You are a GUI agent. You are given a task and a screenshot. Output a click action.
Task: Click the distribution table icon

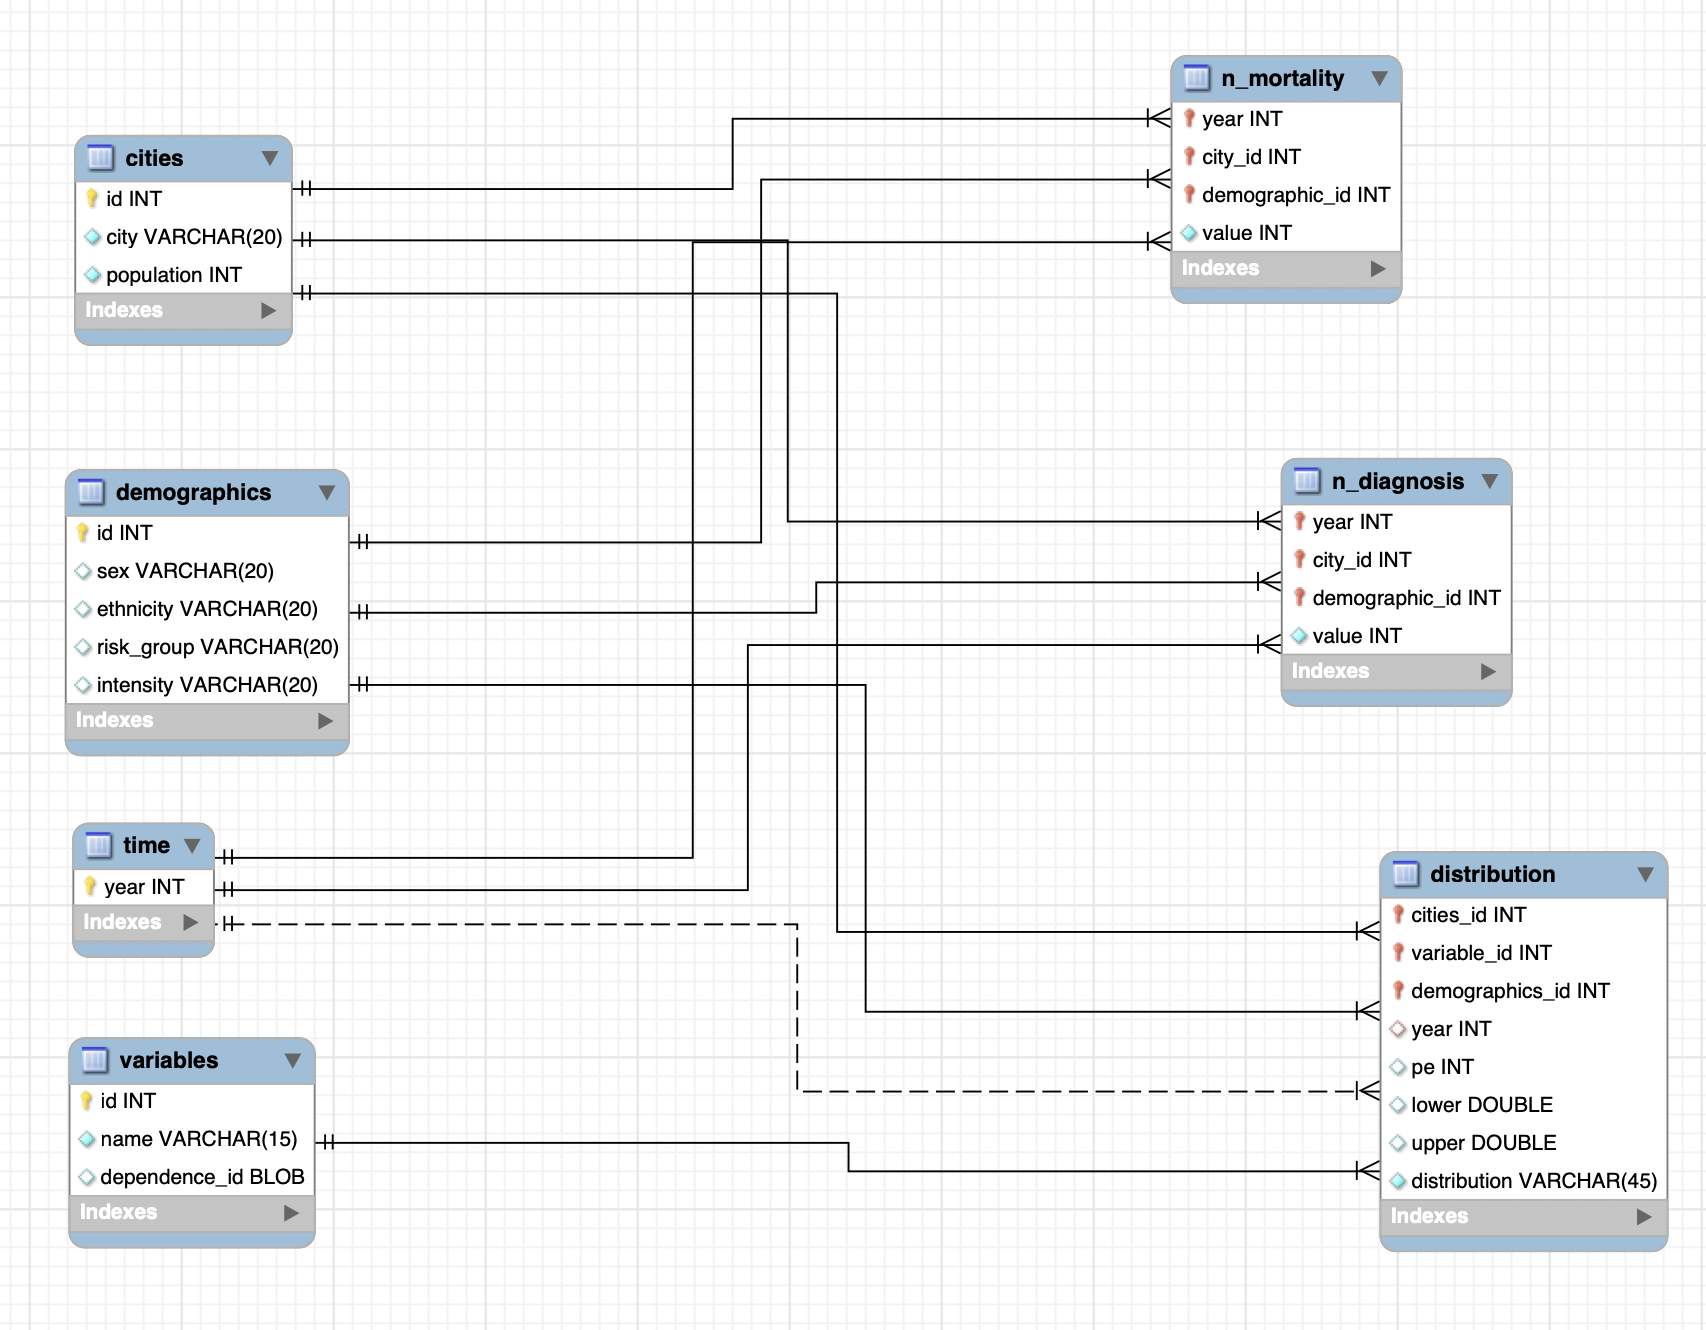pos(1406,874)
